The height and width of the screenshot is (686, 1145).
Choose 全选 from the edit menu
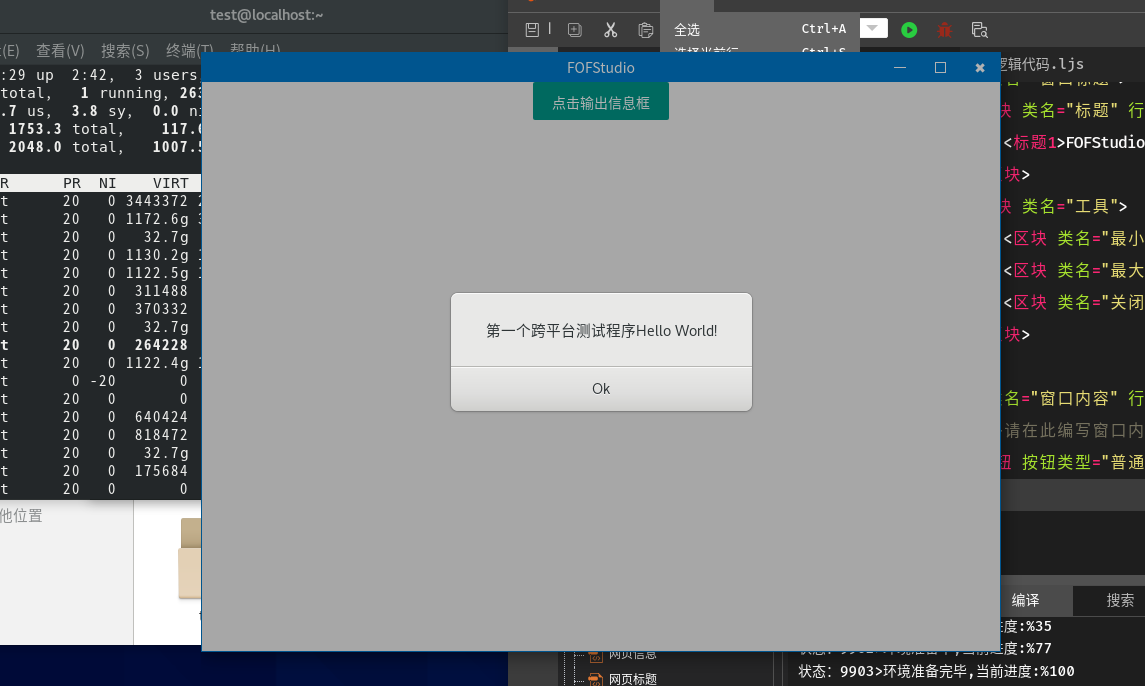[x=759, y=29]
